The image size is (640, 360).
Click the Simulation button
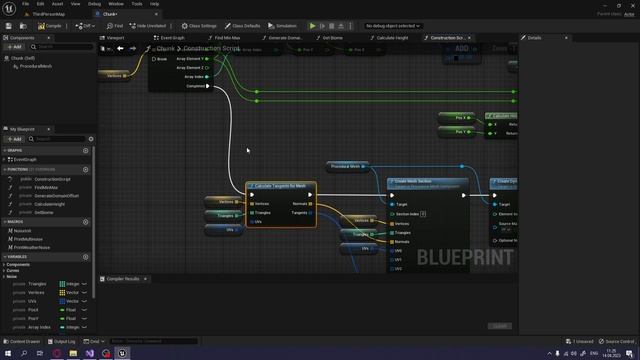tap(282, 26)
